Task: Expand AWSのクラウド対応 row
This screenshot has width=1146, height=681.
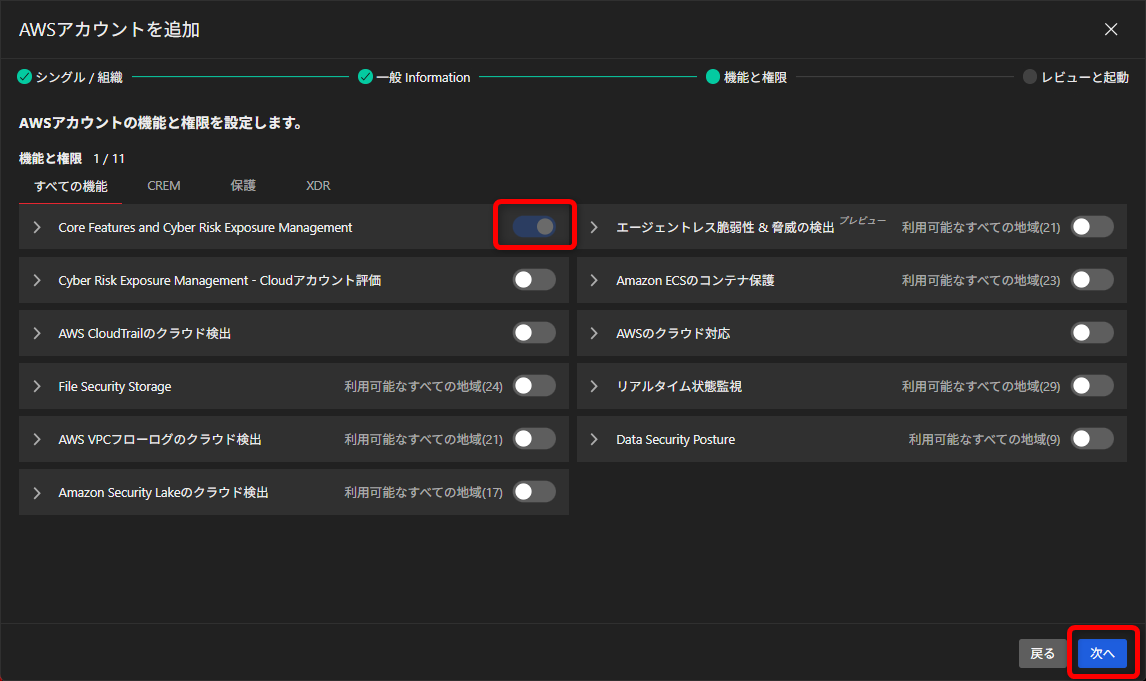Action: click(x=594, y=333)
